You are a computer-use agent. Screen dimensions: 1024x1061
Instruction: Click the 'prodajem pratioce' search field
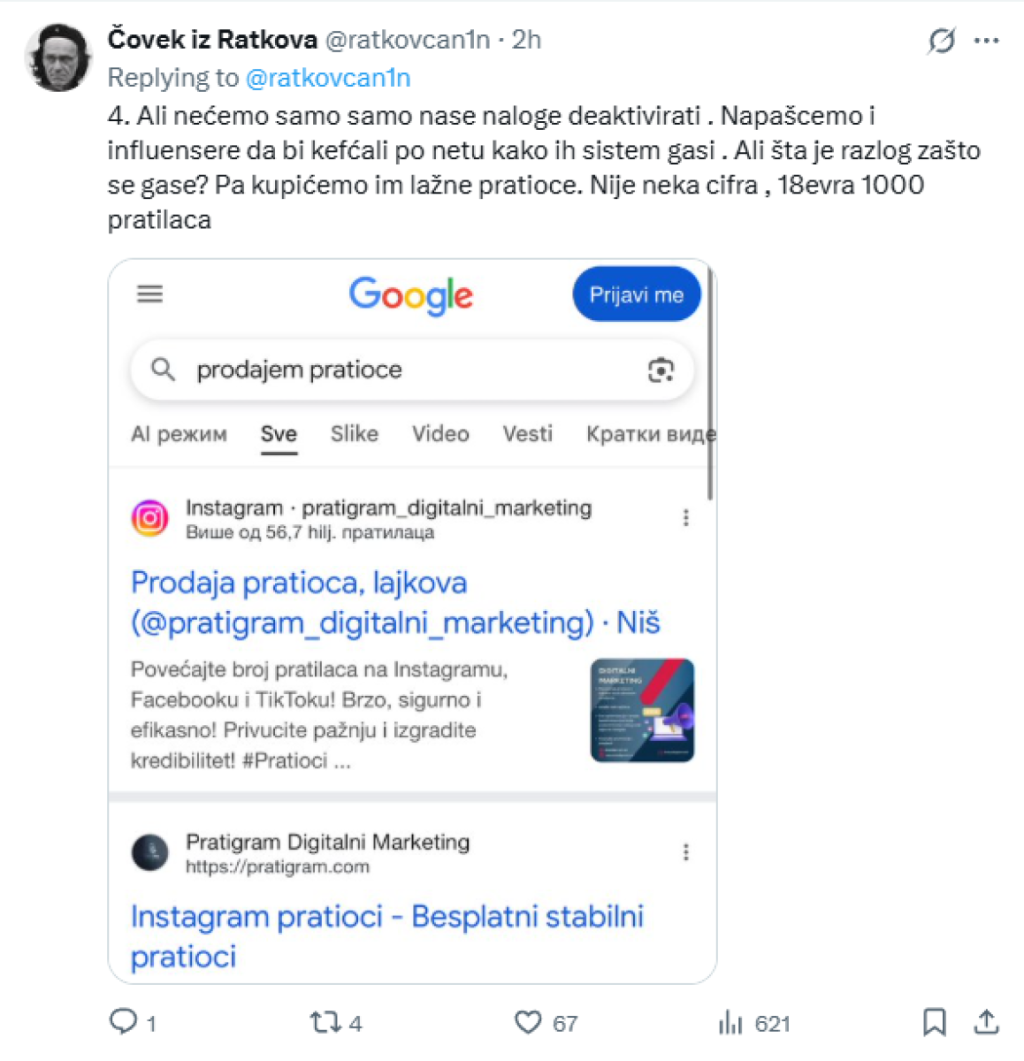pyautogui.click(x=400, y=370)
